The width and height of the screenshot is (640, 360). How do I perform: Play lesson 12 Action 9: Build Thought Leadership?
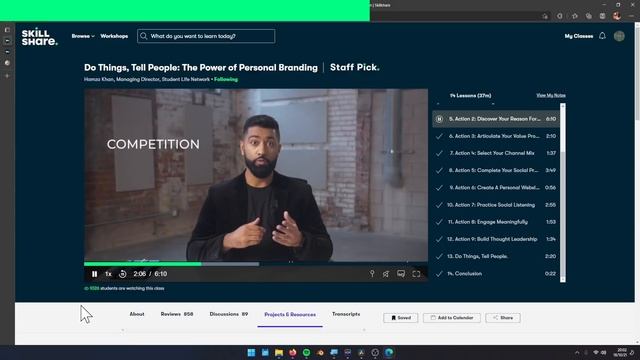[x=496, y=239]
